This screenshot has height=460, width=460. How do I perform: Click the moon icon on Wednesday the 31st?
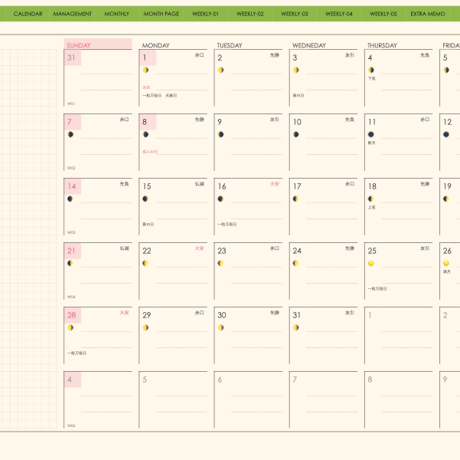(296, 328)
